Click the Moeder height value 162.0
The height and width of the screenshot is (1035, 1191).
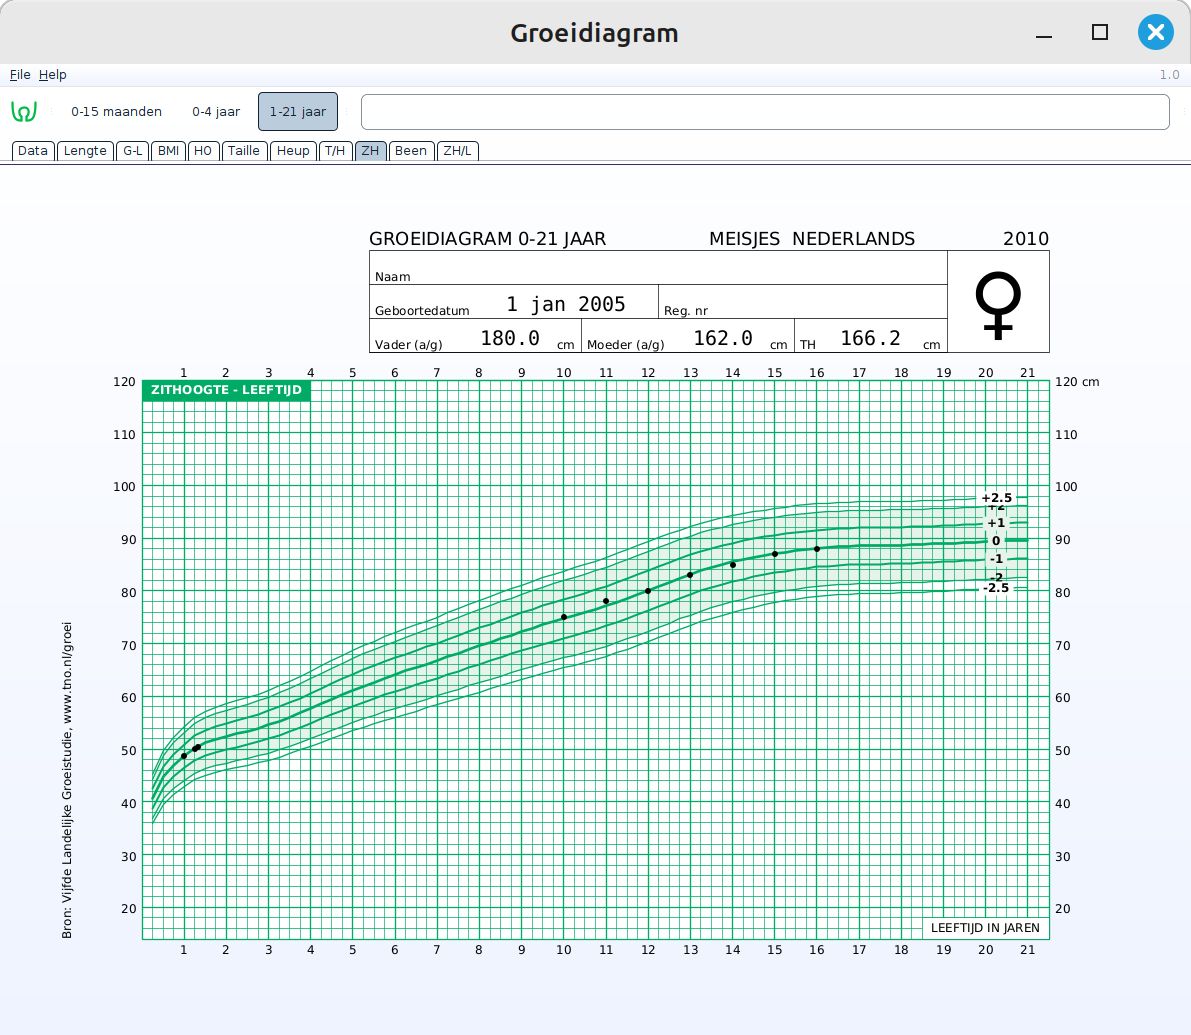pyautogui.click(x=722, y=338)
